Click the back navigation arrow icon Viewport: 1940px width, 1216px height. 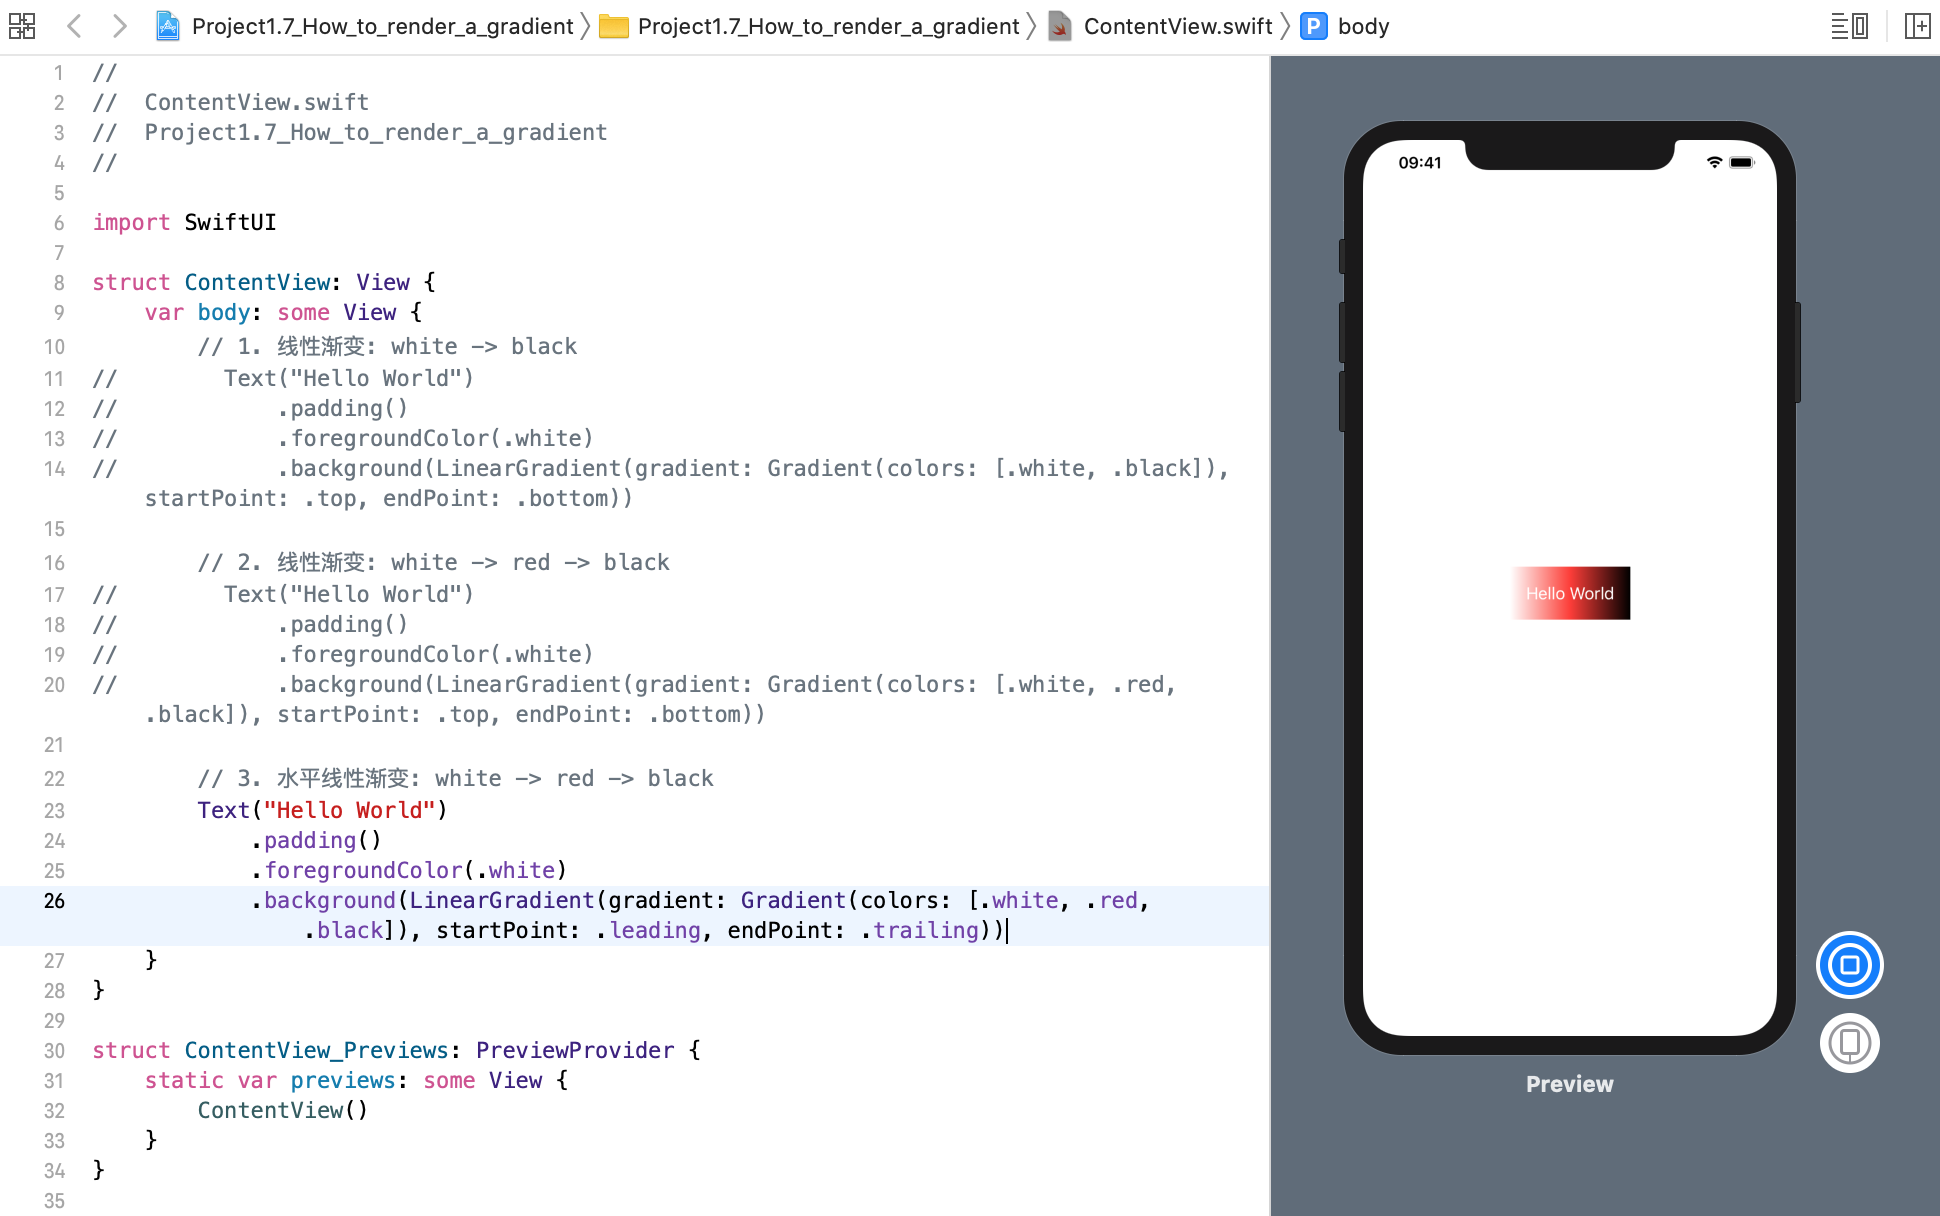73,25
